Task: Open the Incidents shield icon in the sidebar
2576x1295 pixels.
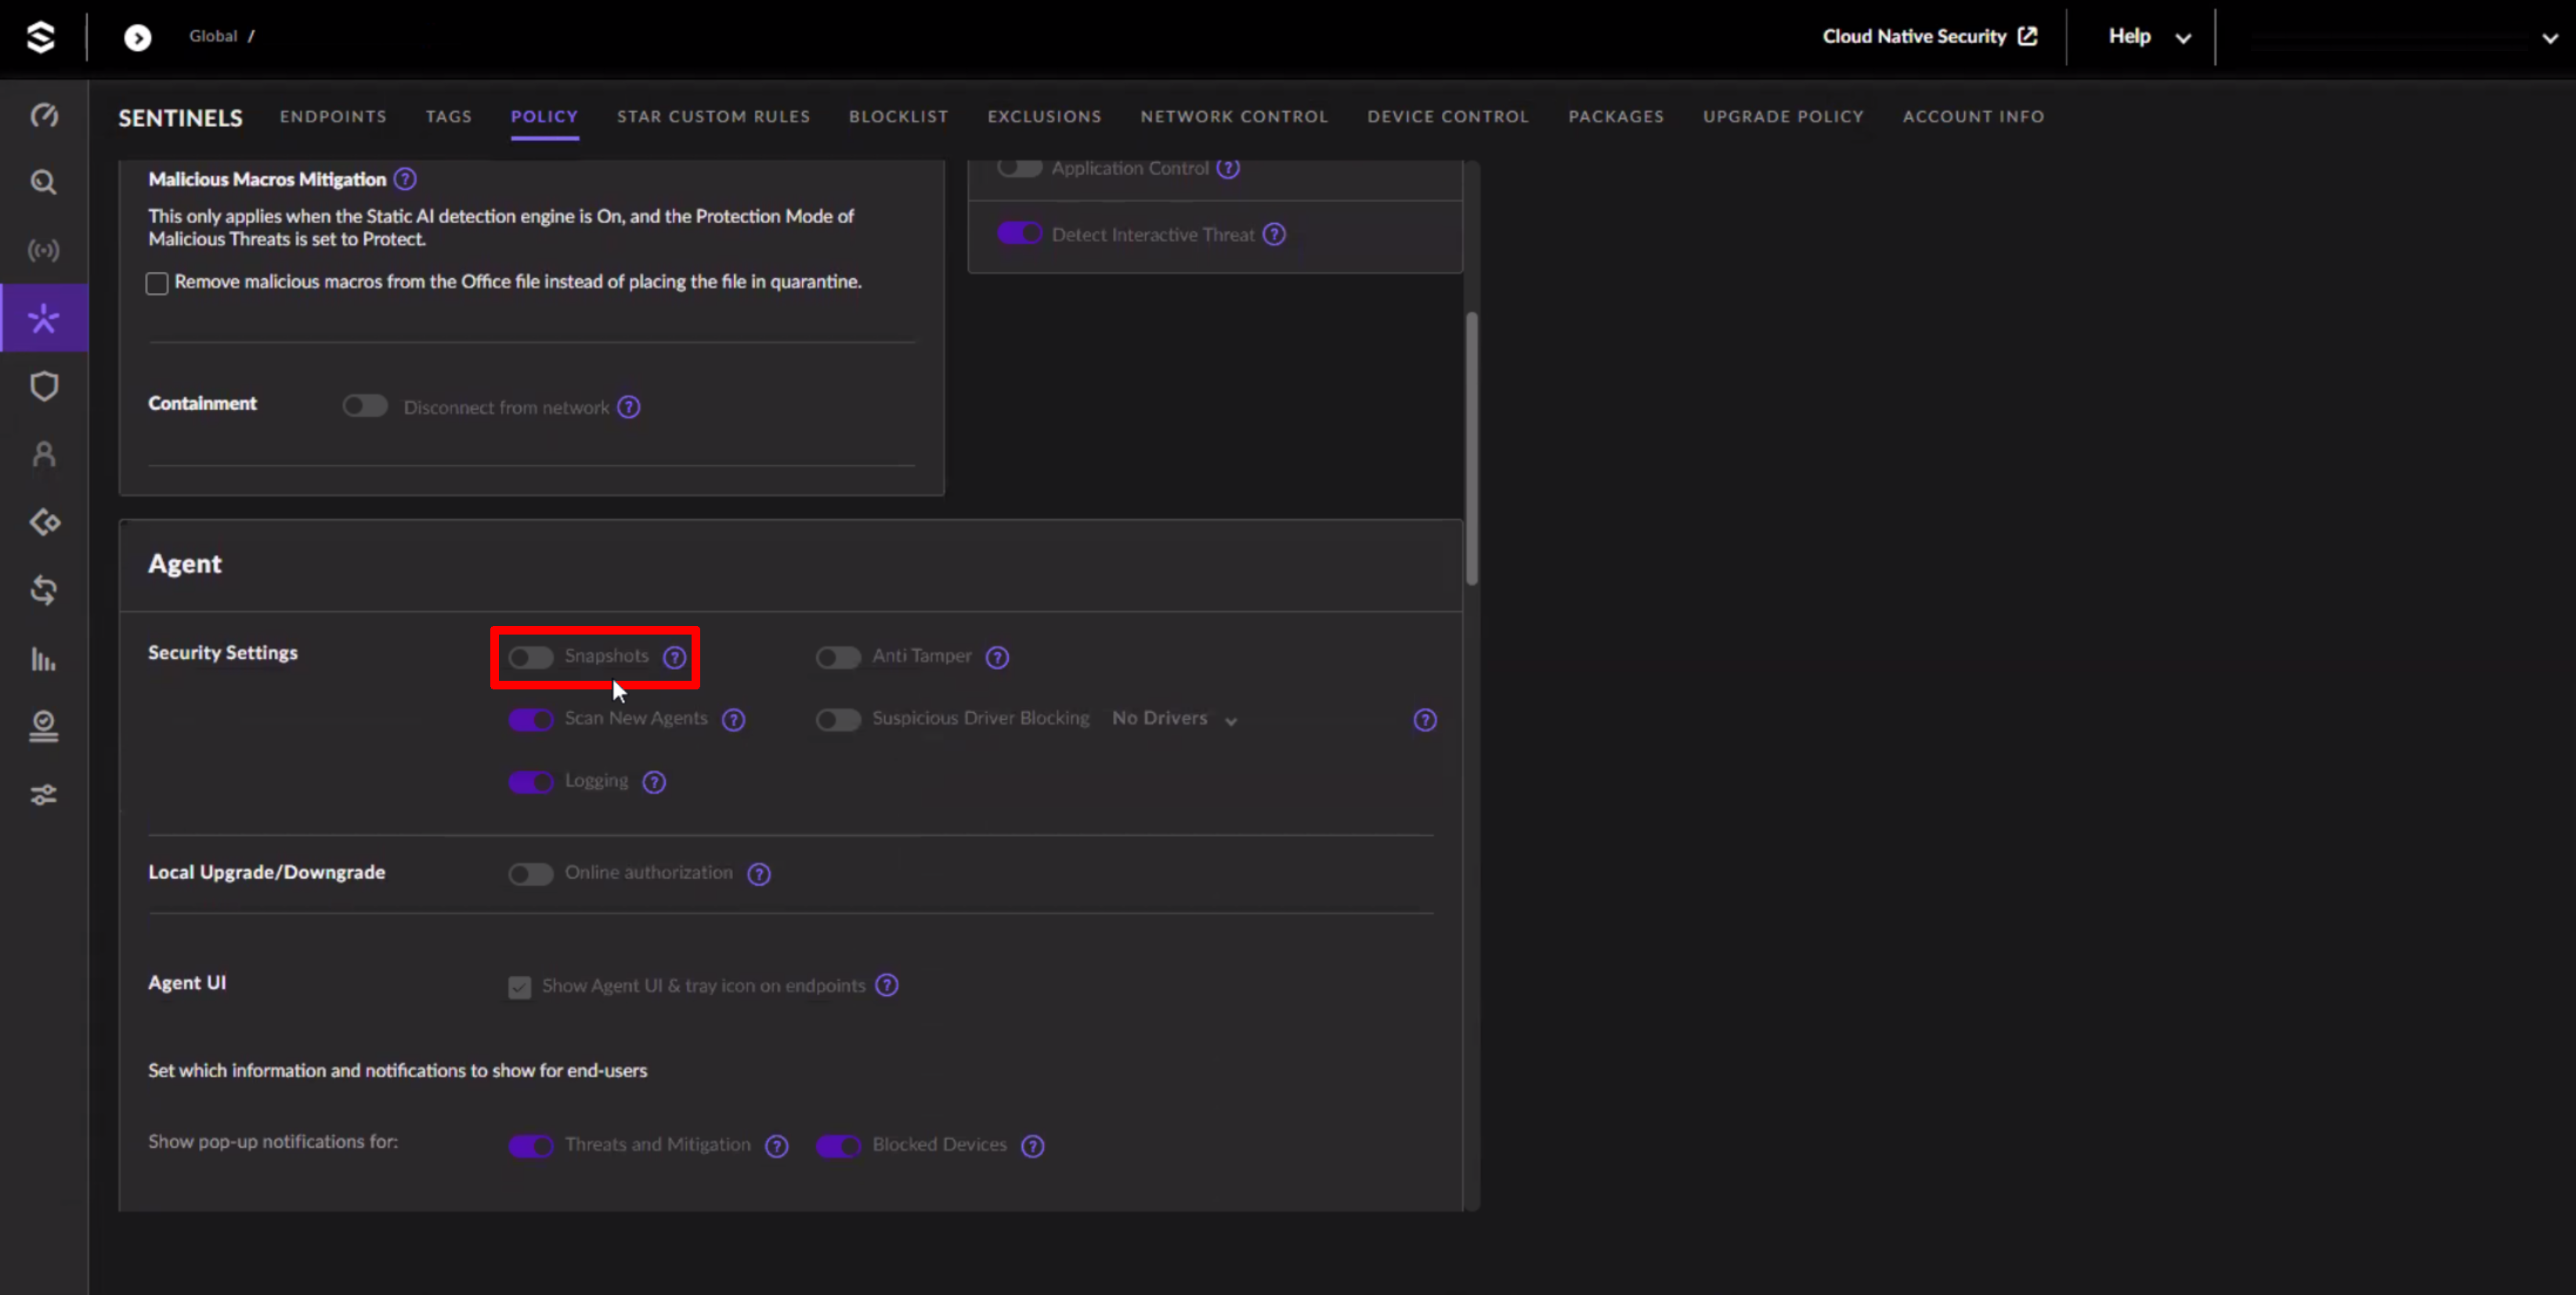Action: click(44, 386)
